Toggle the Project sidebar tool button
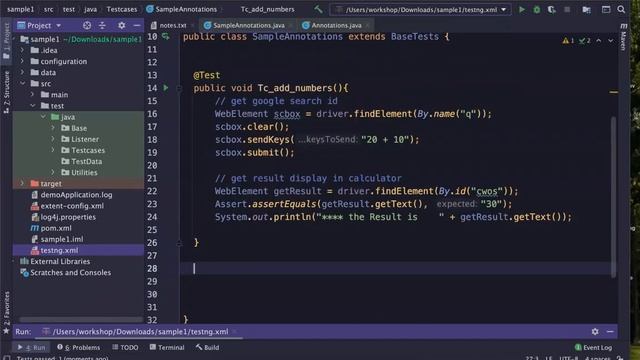 point(7,41)
